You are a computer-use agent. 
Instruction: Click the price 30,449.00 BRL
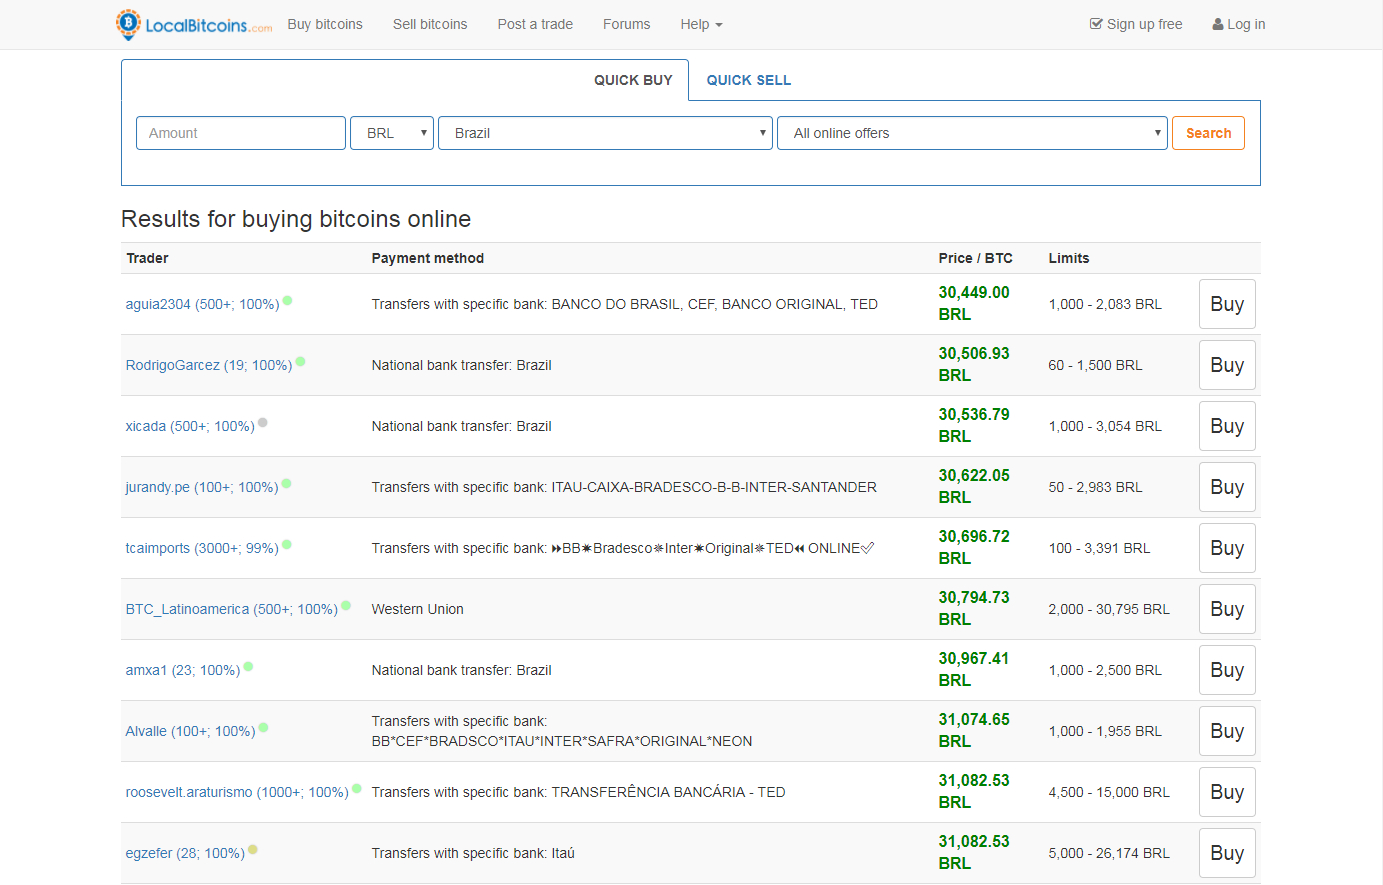(974, 303)
